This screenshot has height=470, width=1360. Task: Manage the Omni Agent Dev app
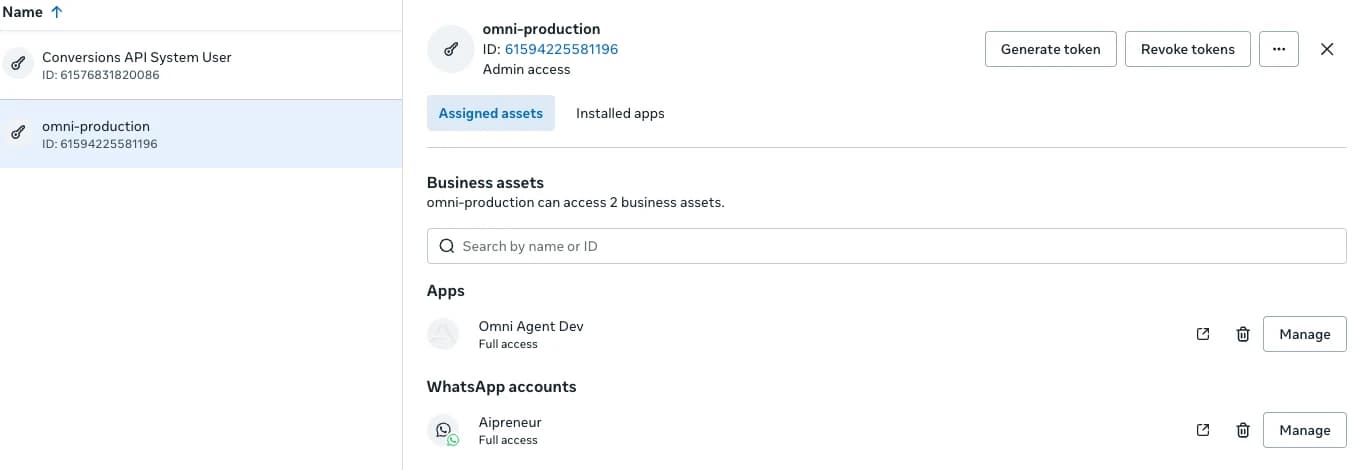pos(1305,334)
